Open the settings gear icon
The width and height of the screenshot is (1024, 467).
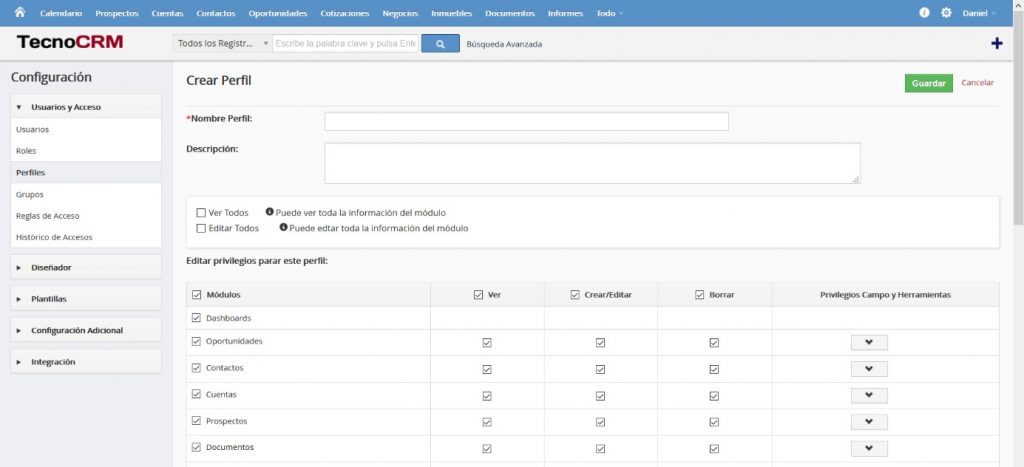[946, 13]
